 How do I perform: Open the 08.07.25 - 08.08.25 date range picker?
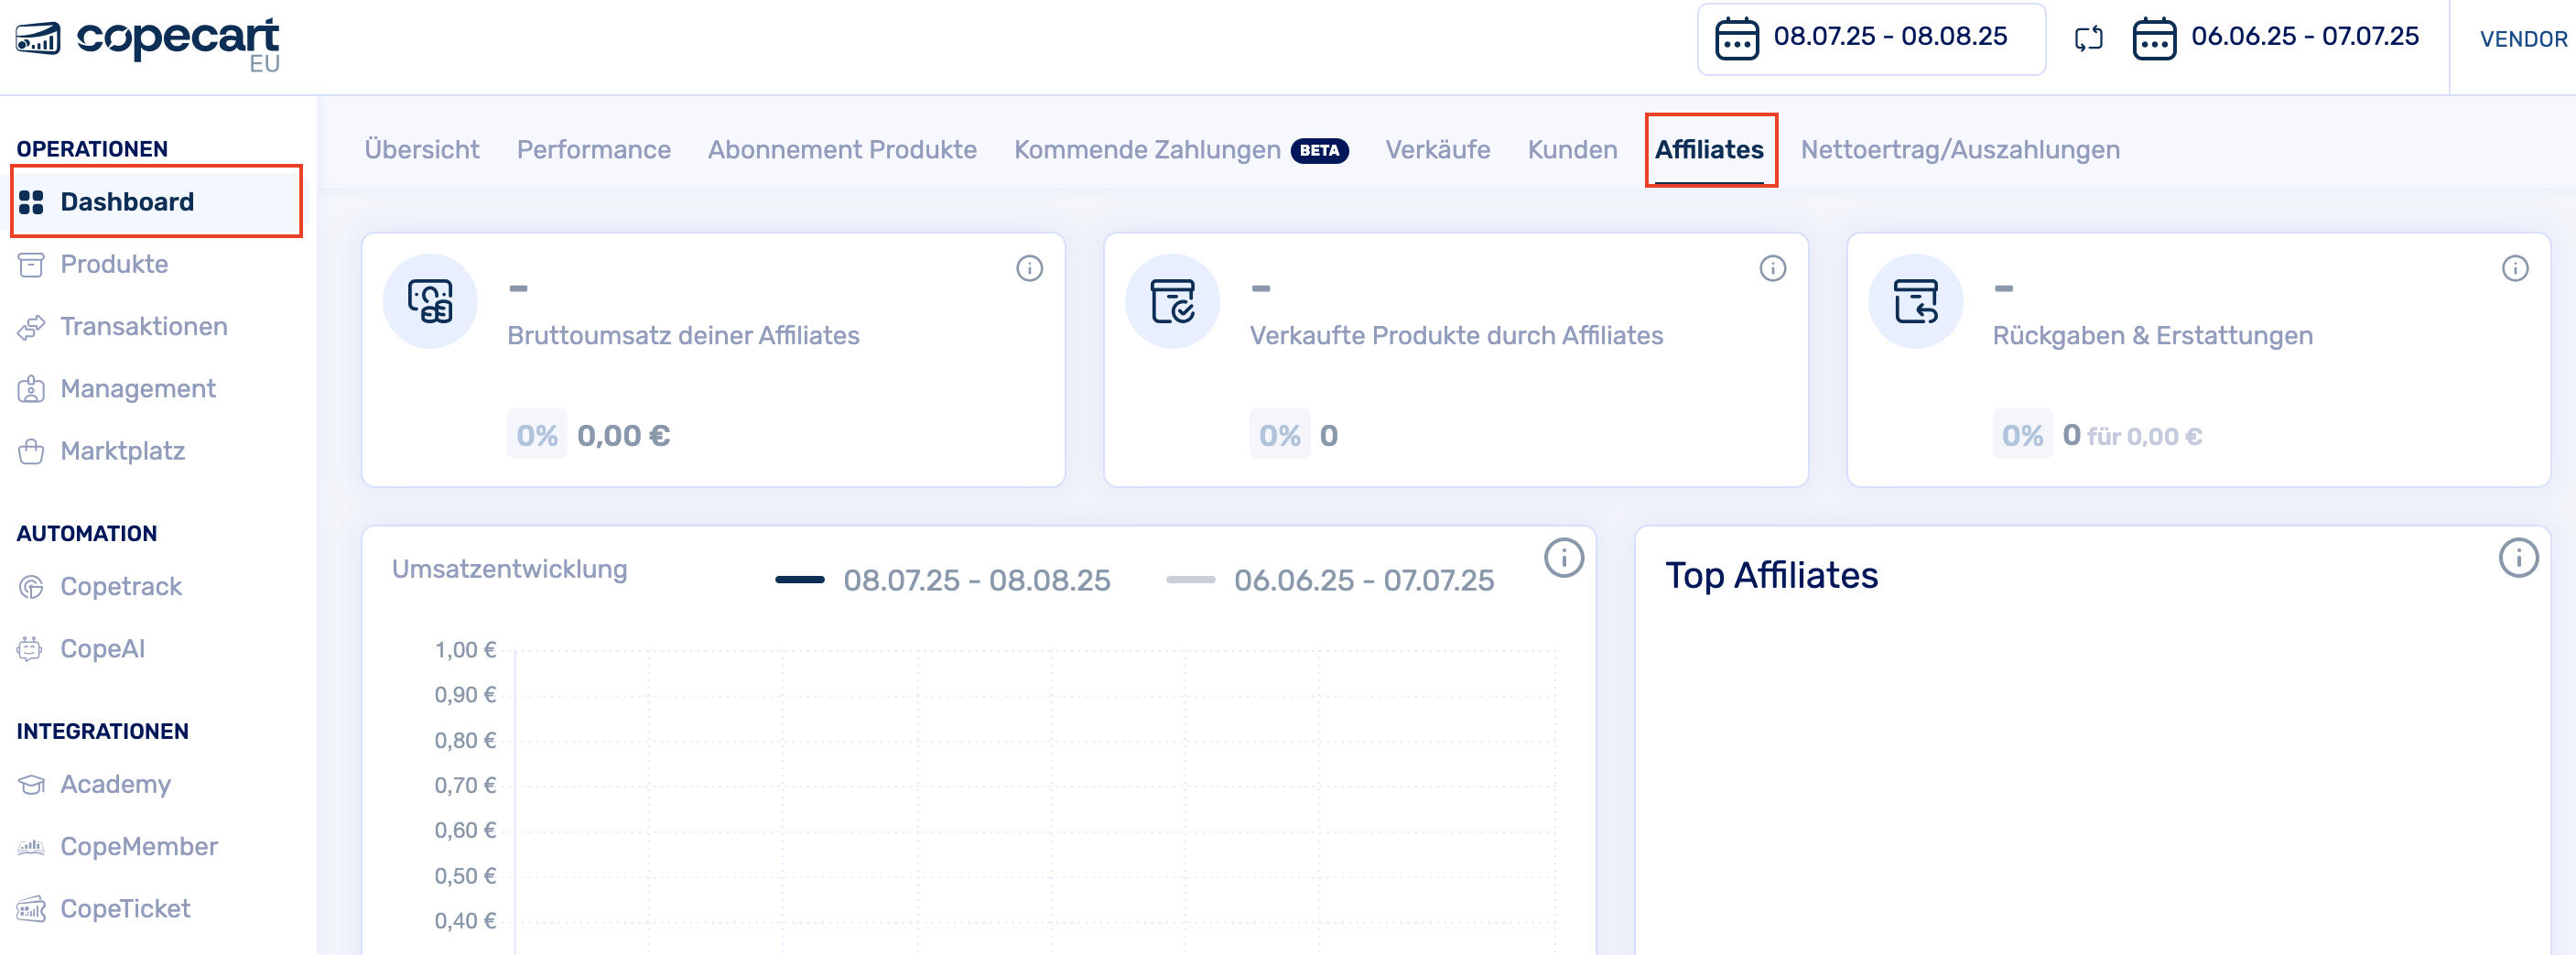[x=1870, y=38]
